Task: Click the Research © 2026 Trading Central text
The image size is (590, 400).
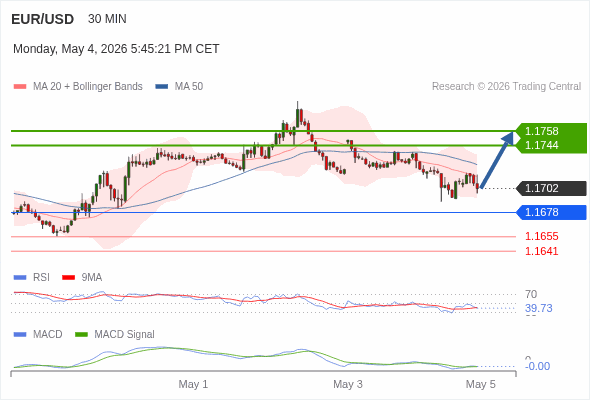Action: 506,87
